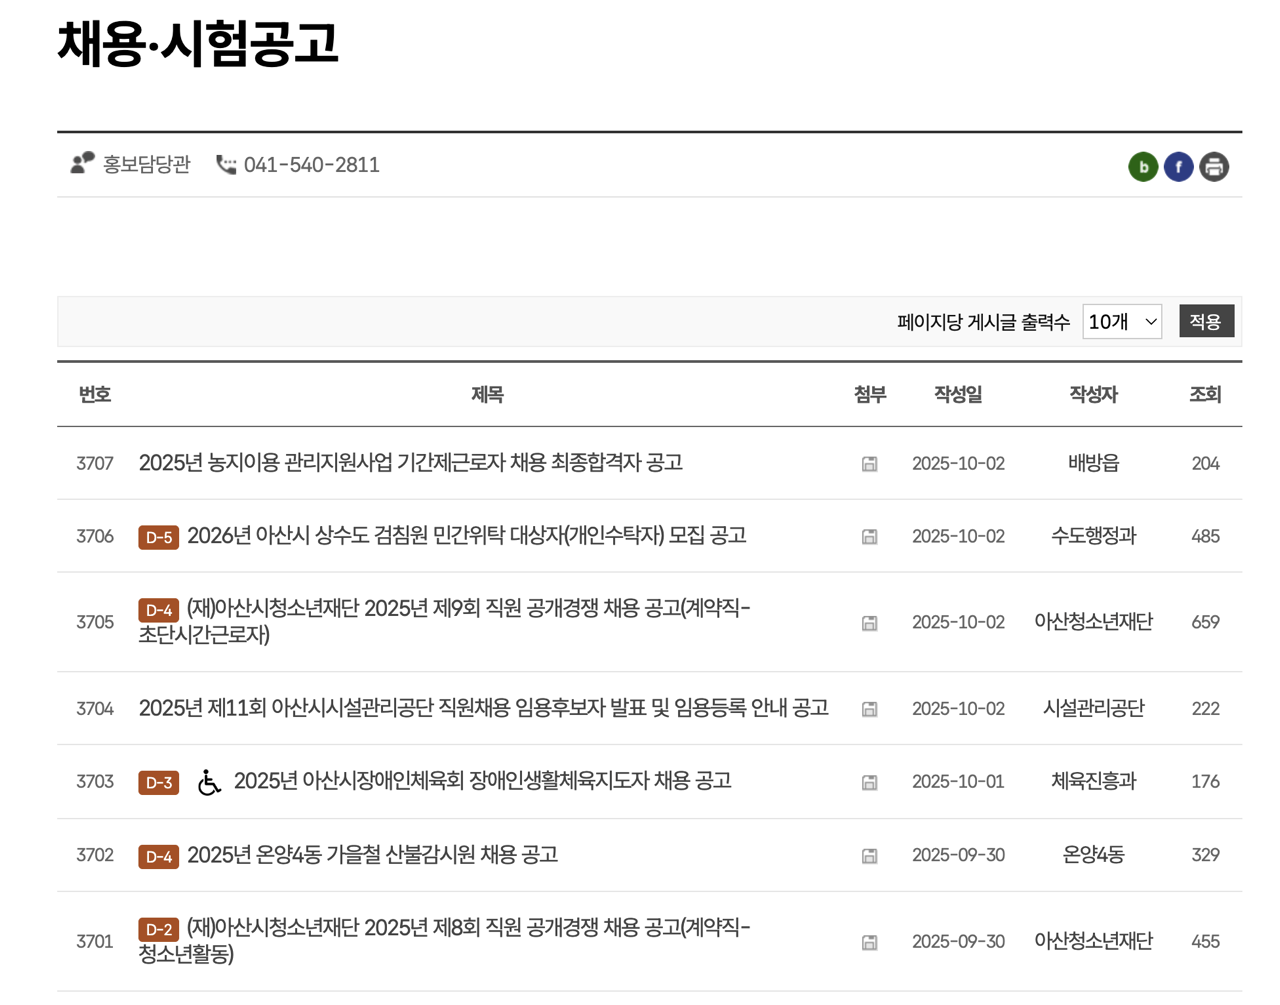Open the attachment icon on post 3707
Viewport: 1280px width, 1005px height.
tap(869, 463)
